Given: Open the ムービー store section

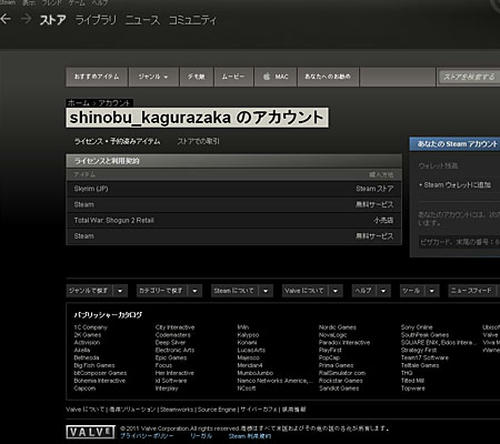Looking at the screenshot, I should pyautogui.click(x=233, y=77).
